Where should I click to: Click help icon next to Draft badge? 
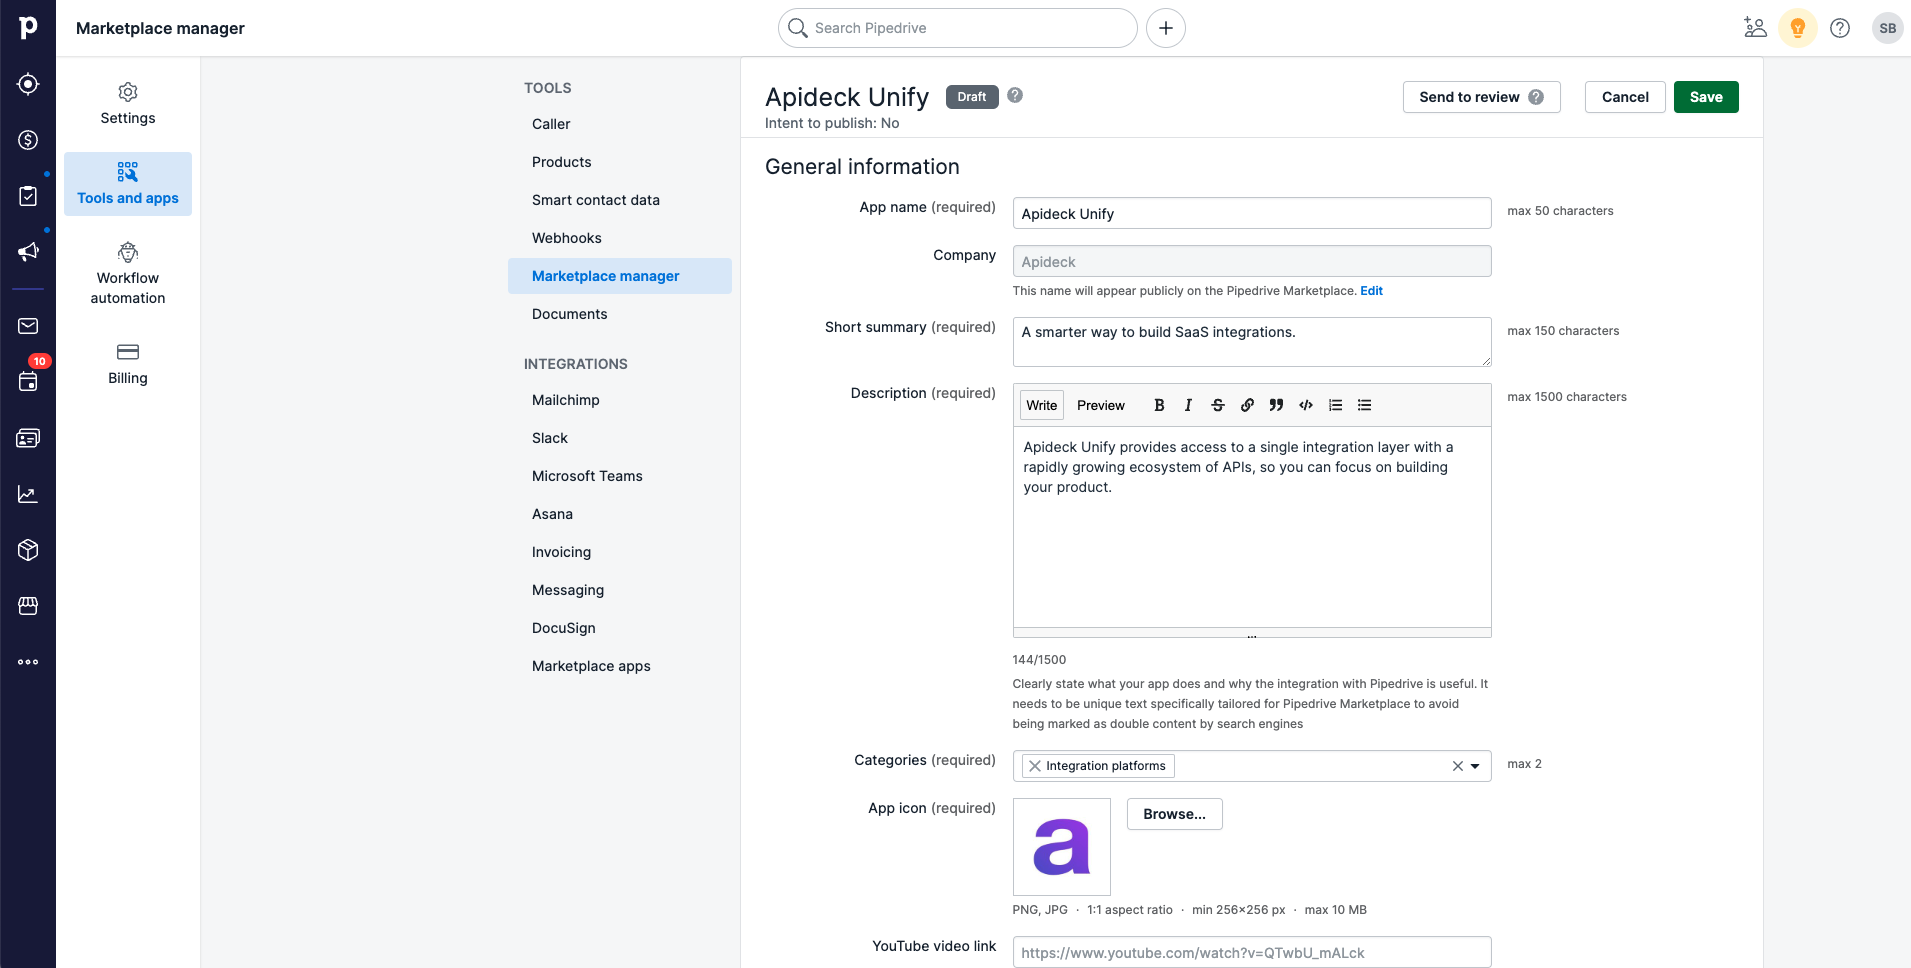[x=1015, y=95]
